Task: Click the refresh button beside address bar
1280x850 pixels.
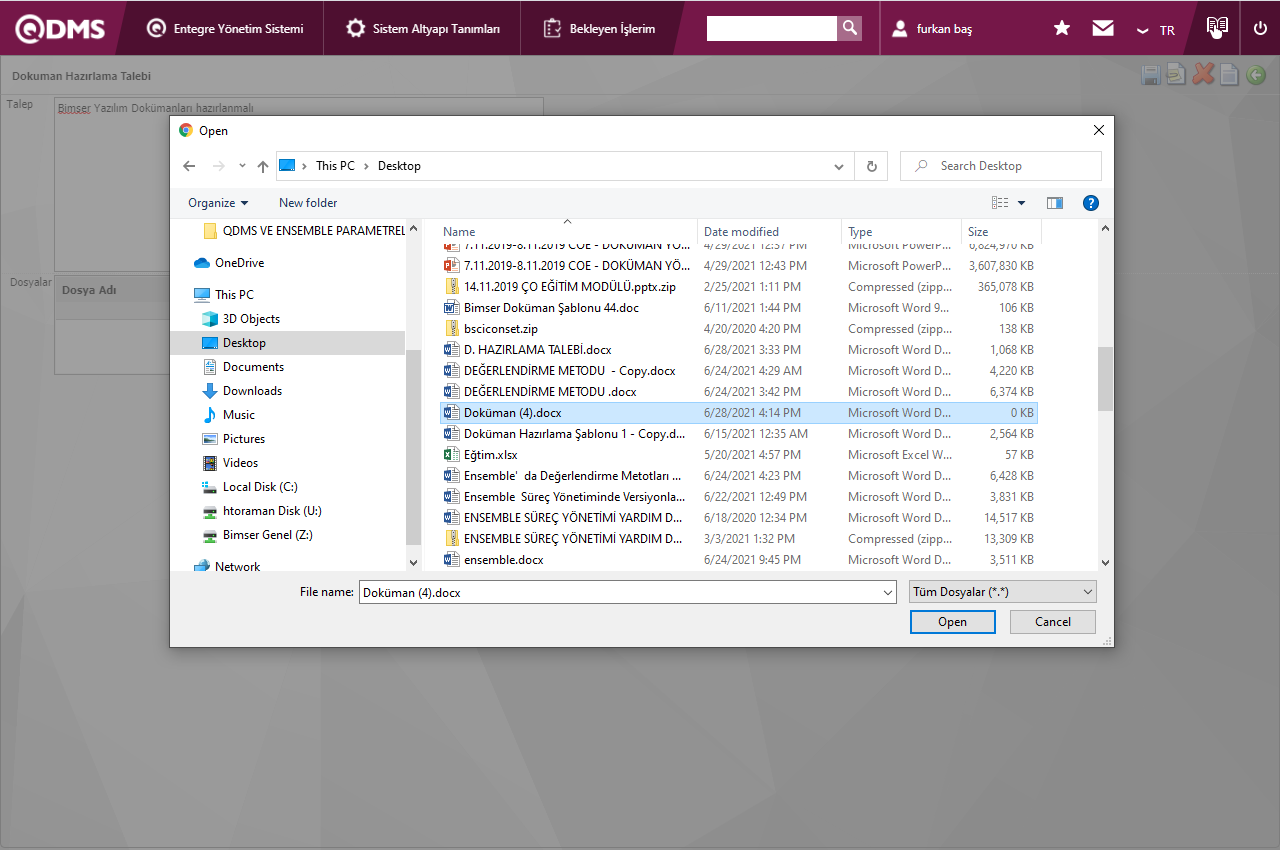Action: [872, 166]
